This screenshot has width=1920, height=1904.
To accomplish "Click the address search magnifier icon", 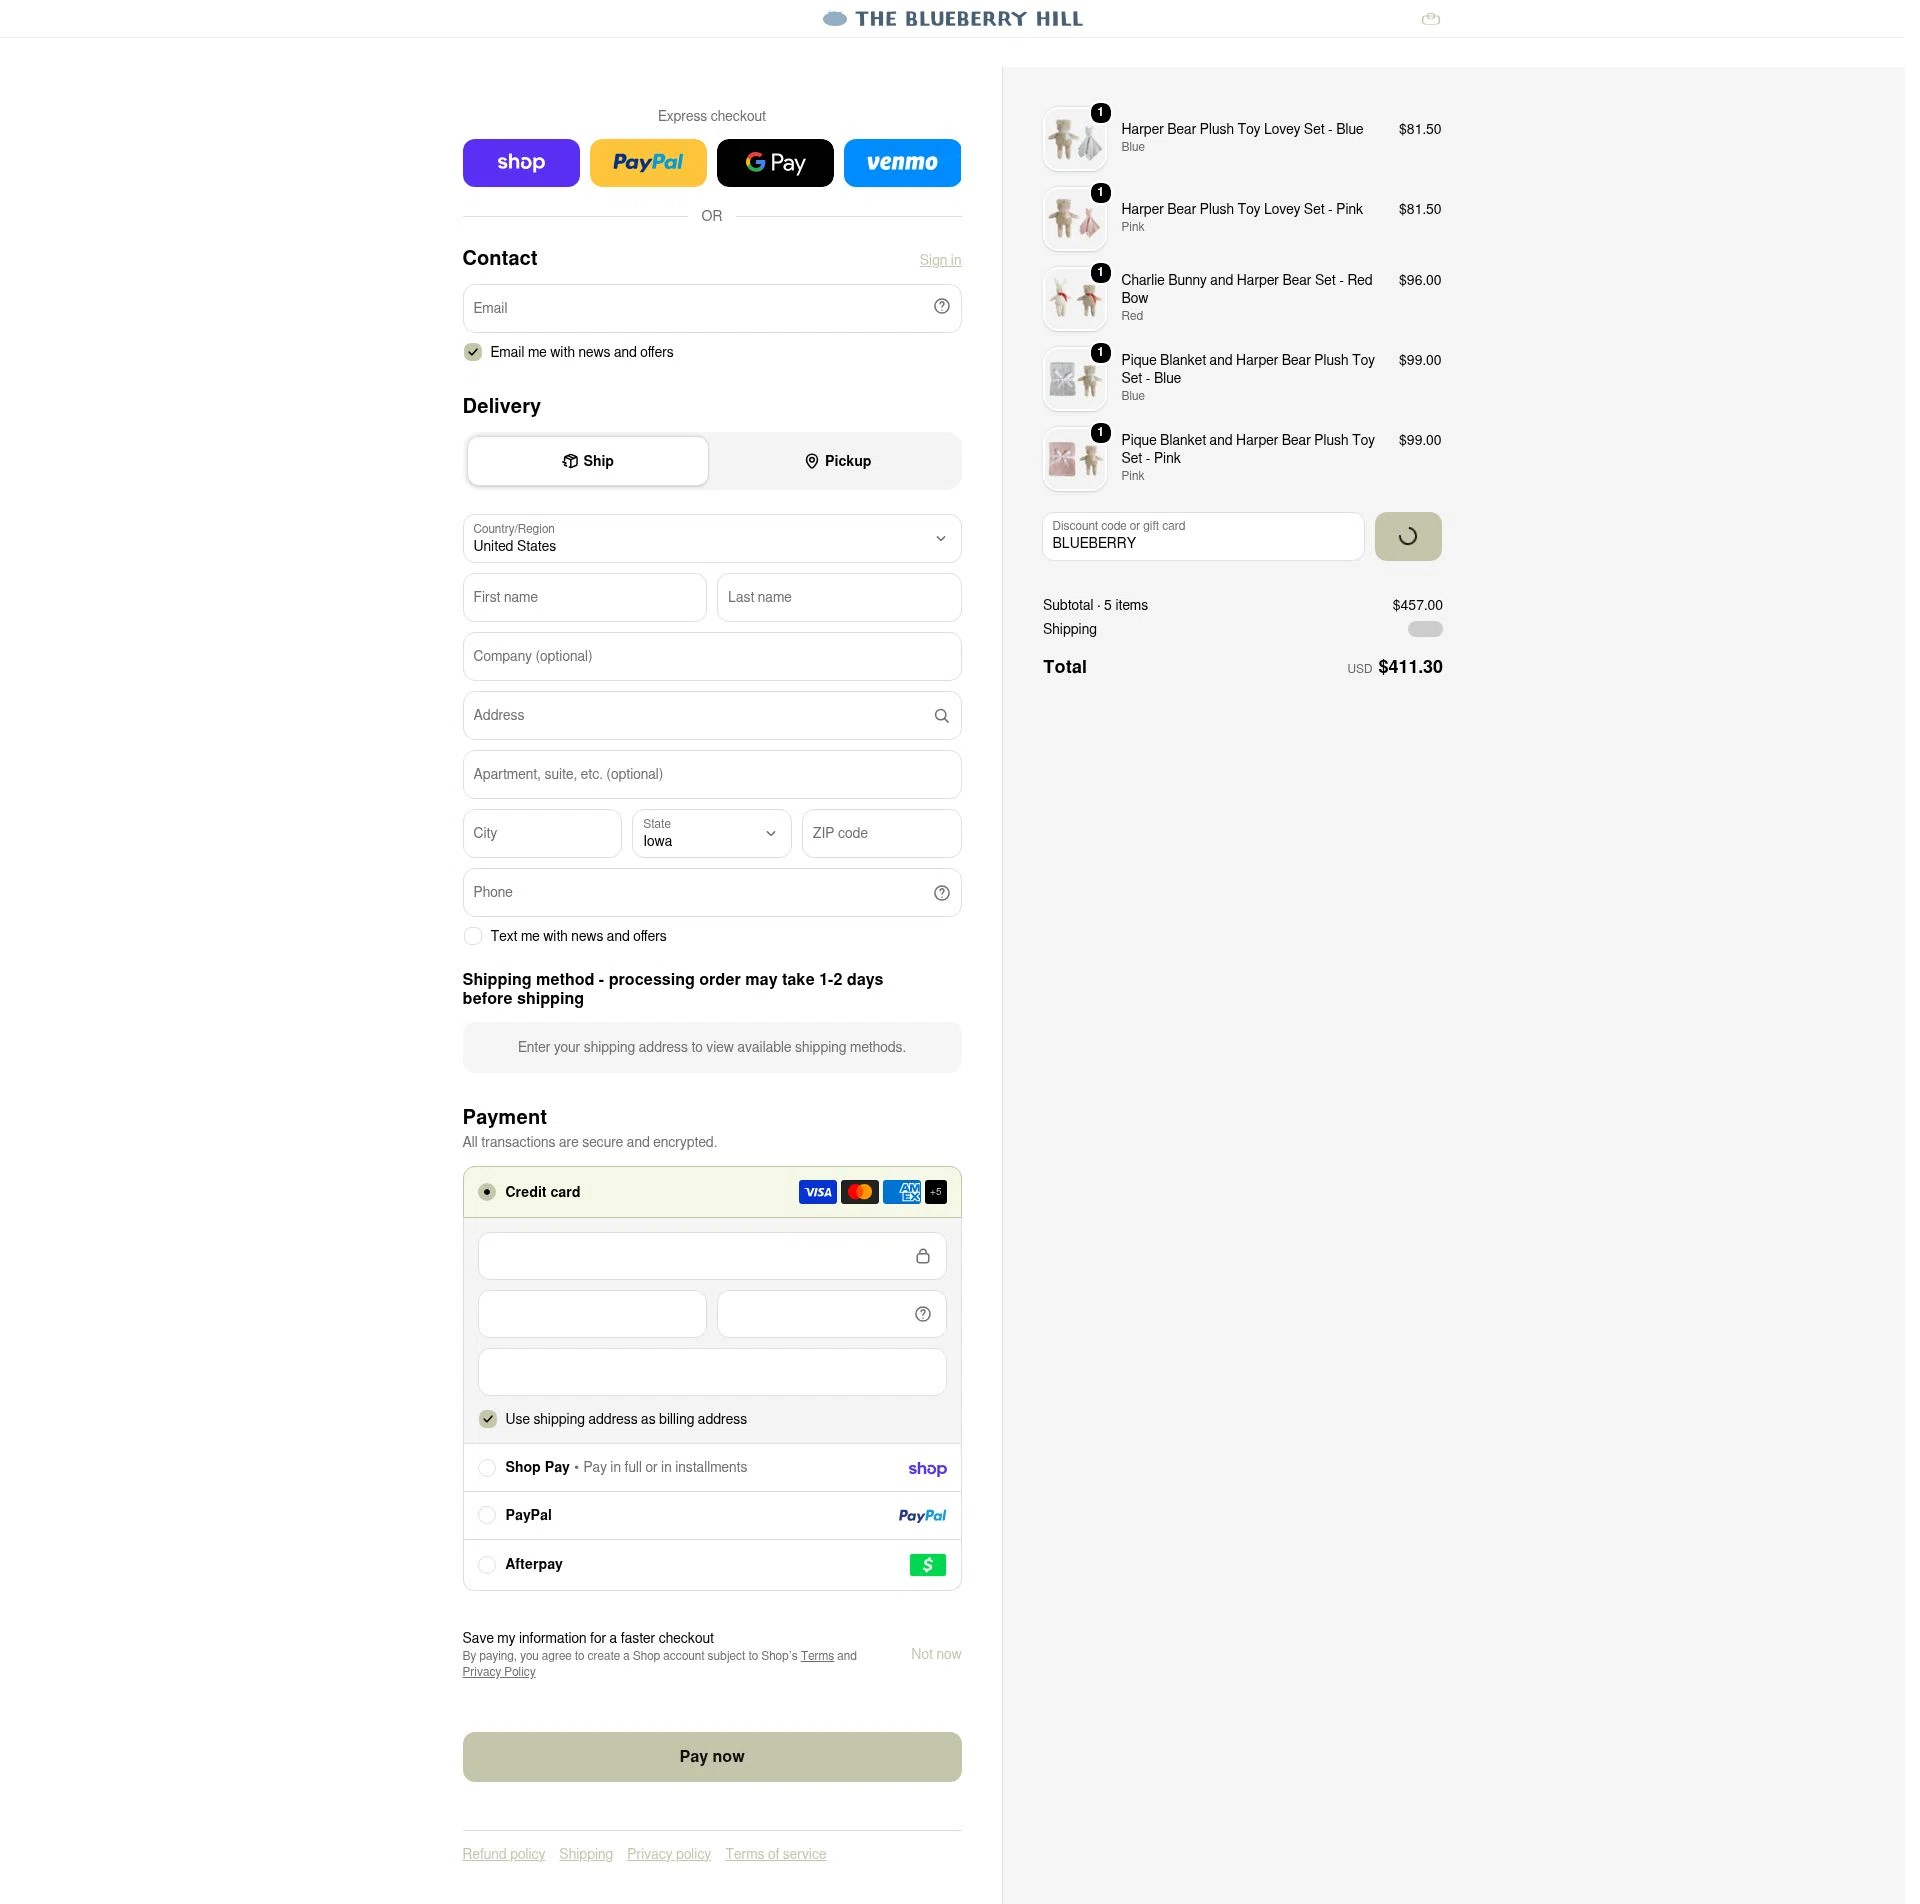I will (941, 716).
